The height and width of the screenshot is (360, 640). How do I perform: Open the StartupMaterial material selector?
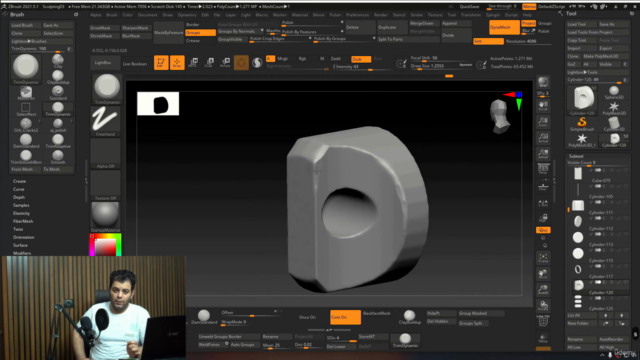tap(105, 217)
